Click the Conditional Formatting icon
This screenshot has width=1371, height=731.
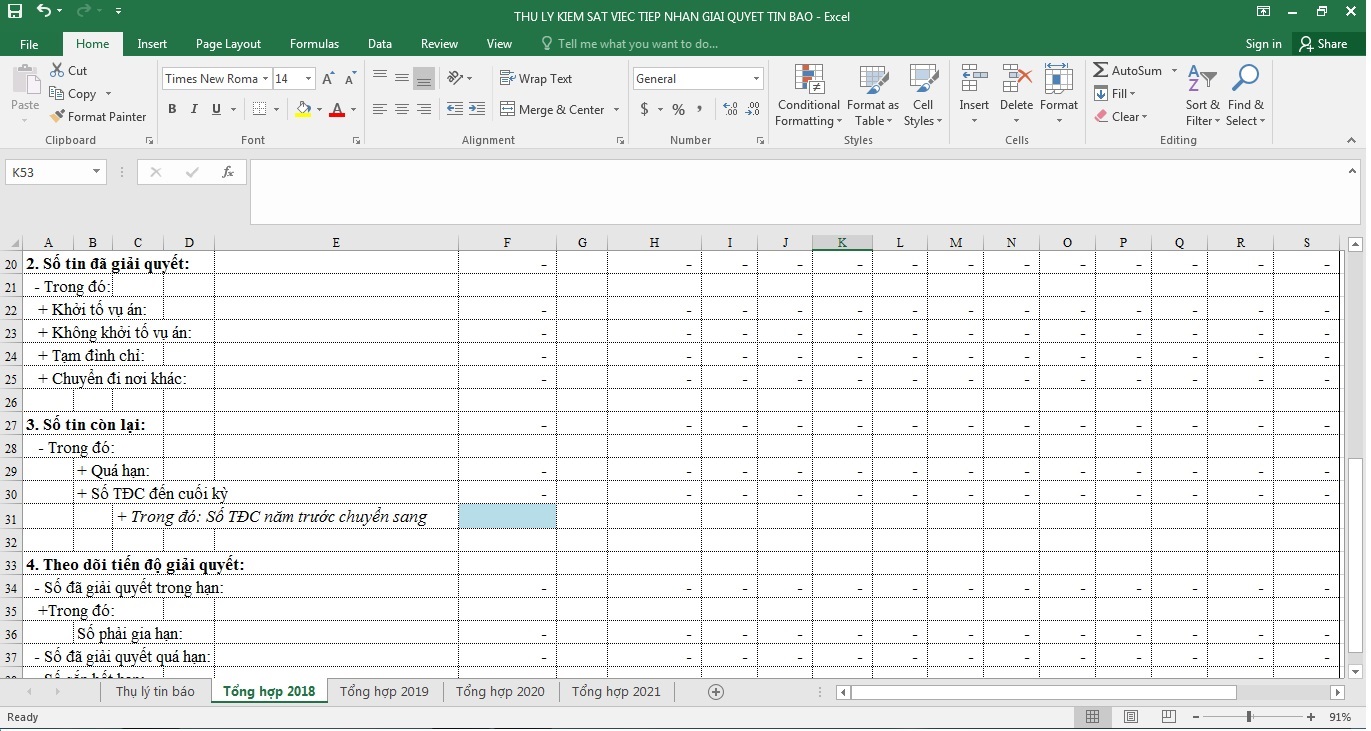click(x=808, y=81)
